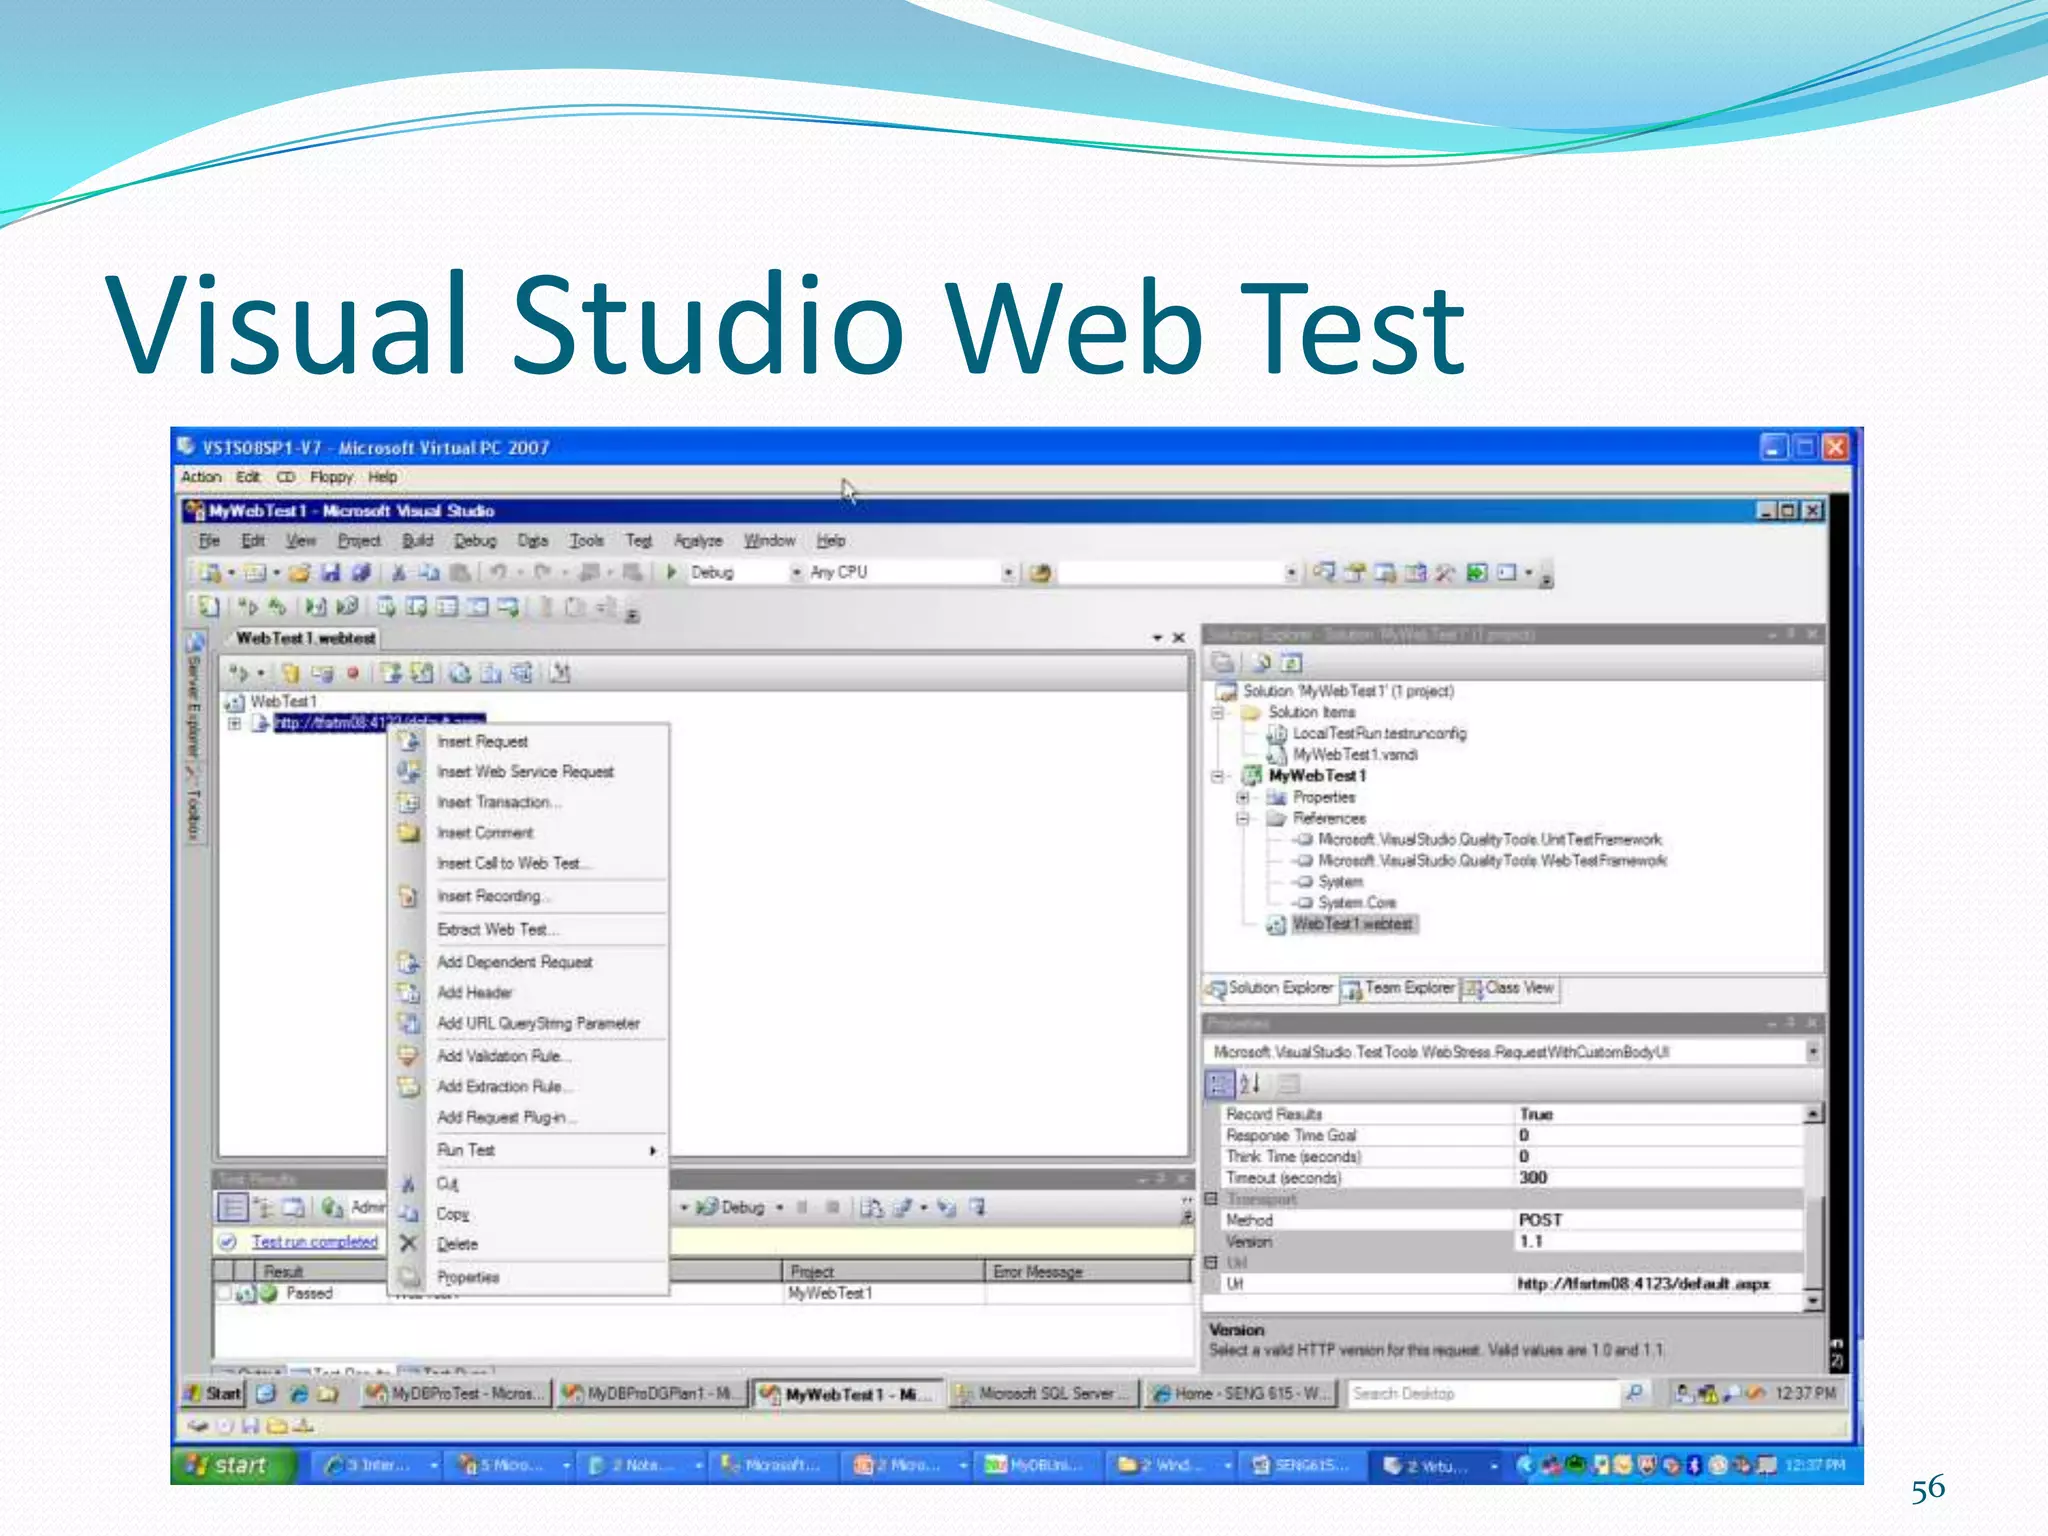The height and width of the screenshot is (1536, 2048).
Task: Click the Show All Files icon in Solution Explorer toolbar
Action: coord(1262,662)
